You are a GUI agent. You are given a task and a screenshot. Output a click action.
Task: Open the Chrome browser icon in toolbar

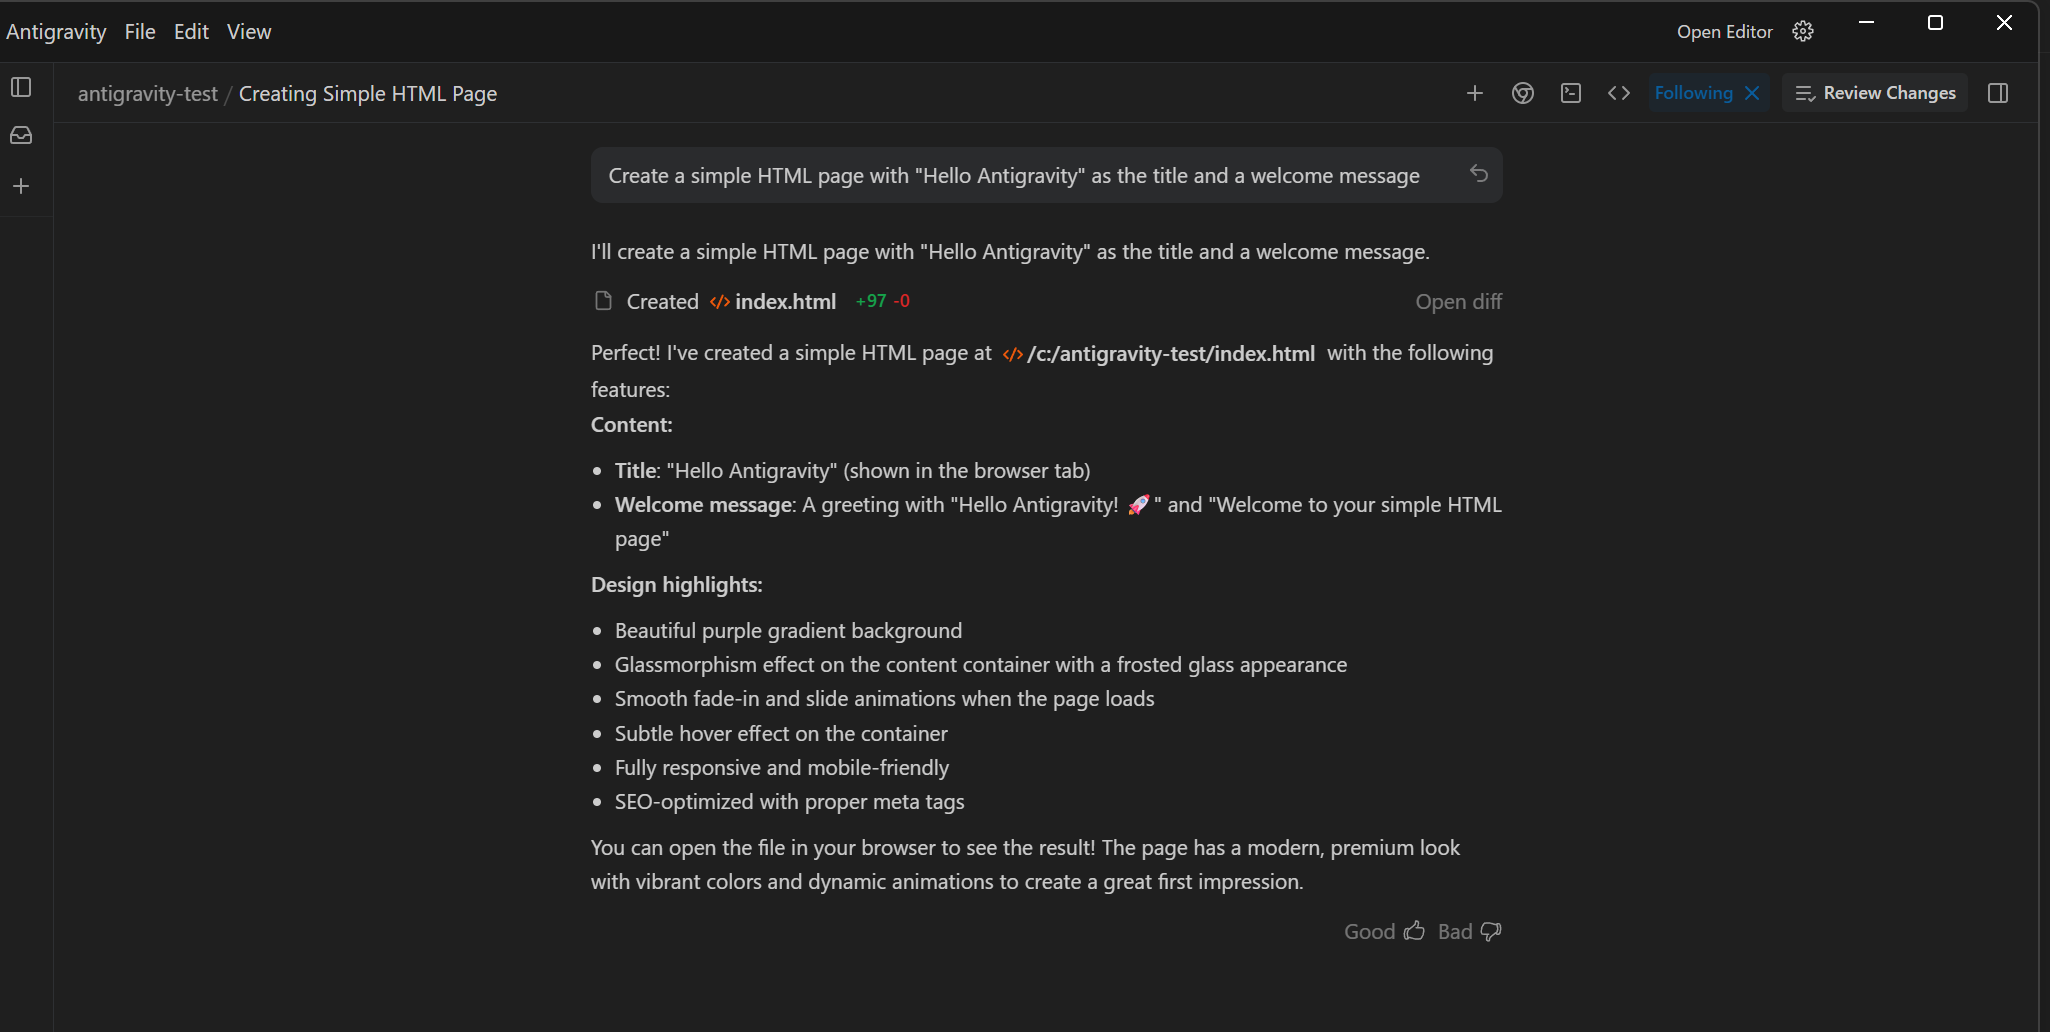tap(1522, 93)
